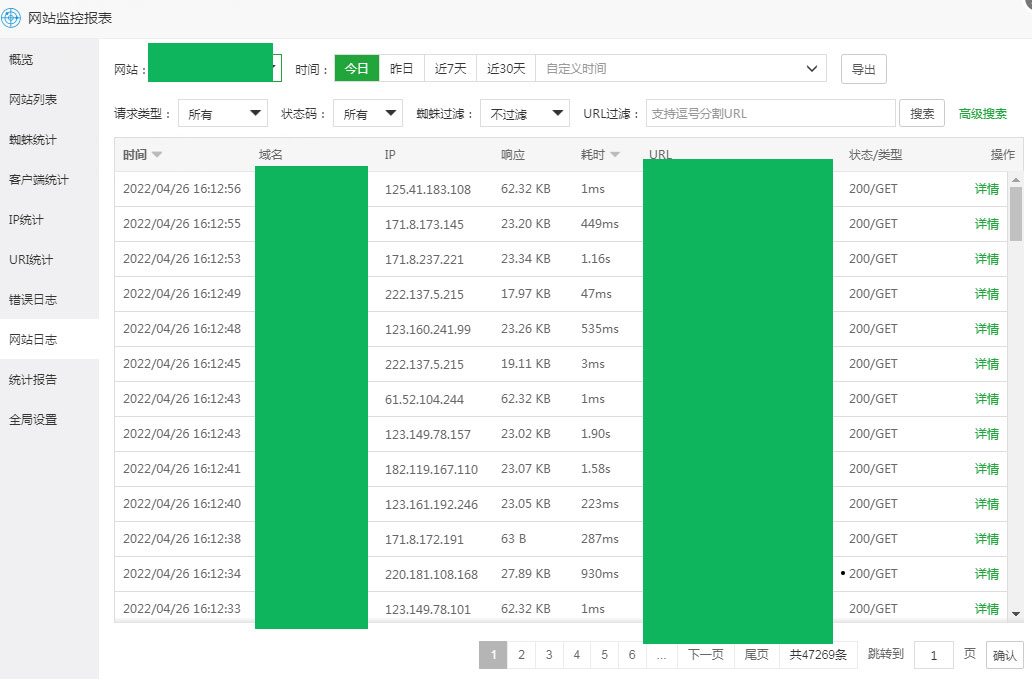1032x679 pixels.
Task: Open 详情 for the 16:12:55 row
Action: pos(987,224)
